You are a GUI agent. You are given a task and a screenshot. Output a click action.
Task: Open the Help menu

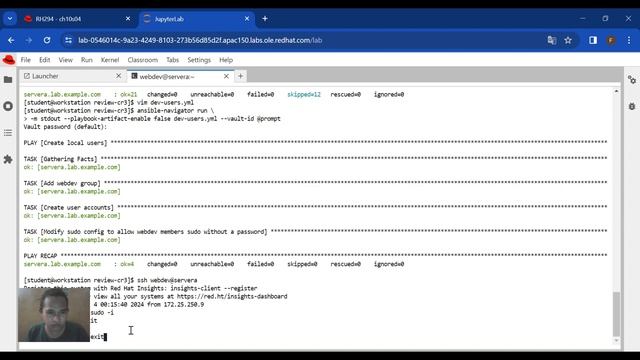click(226, 60)
